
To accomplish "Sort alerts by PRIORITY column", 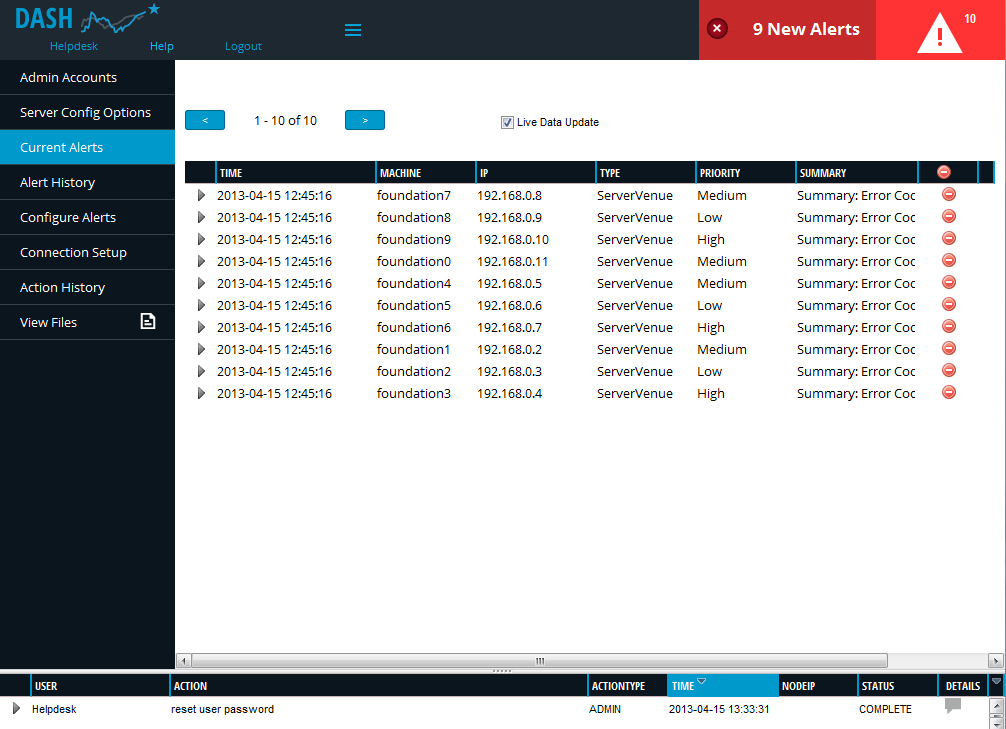I will pyautogui.click(x=746, y=173).
